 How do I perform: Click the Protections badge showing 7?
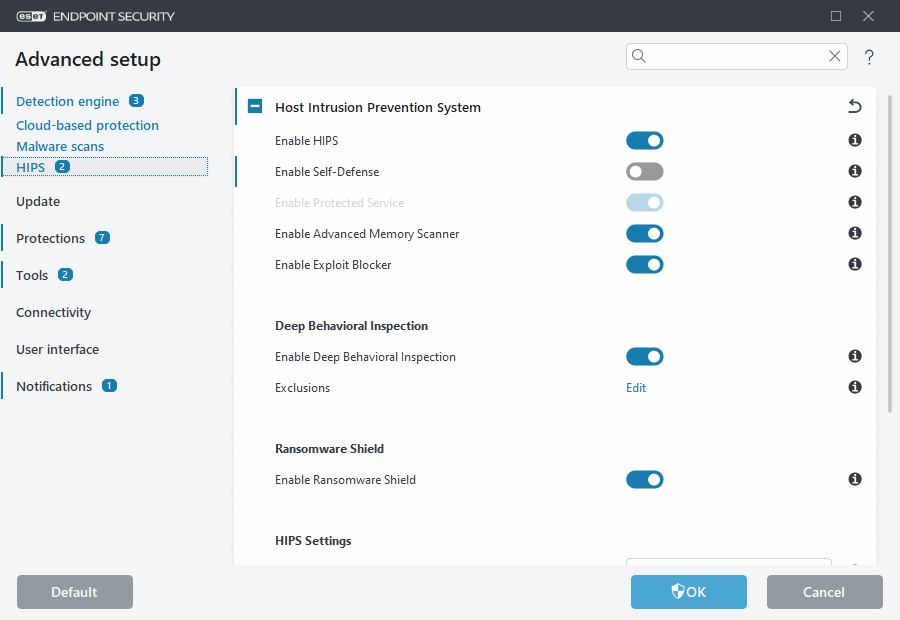(102, 238)
